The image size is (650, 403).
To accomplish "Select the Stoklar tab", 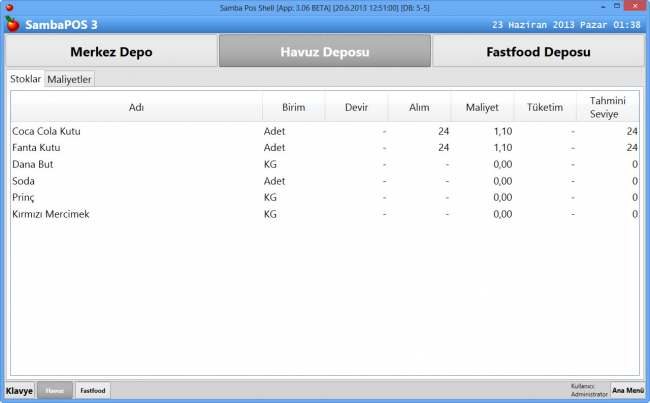I will (x=25, y=79).
